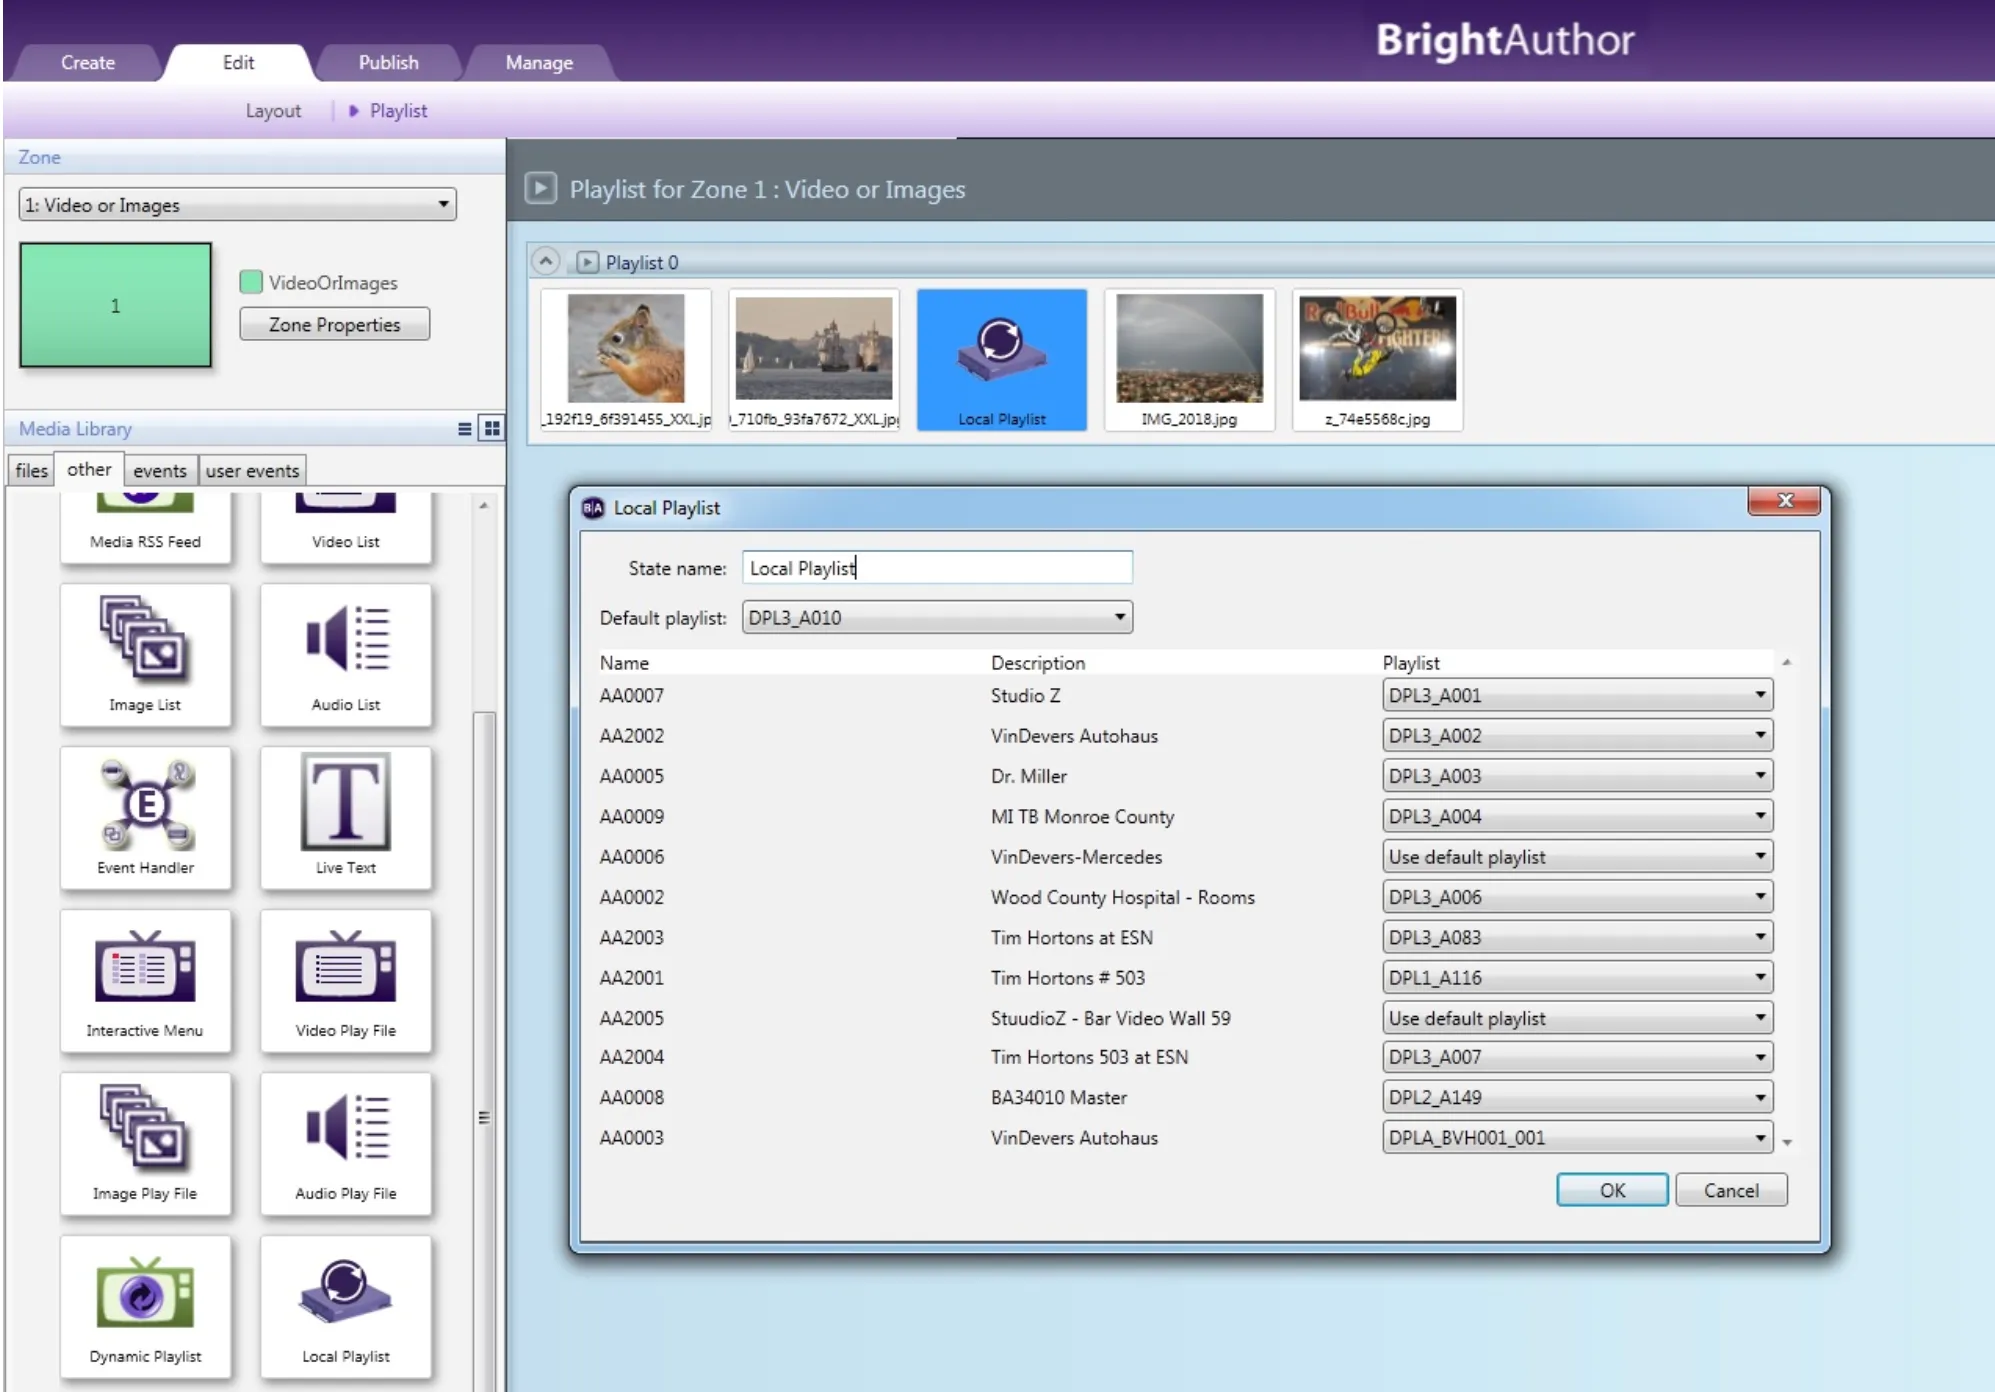The image size is (1995, 1392).
Task: Select Local Playlist state in Playlist 0
Action: pyautogui.click(x=1002, y=360)
